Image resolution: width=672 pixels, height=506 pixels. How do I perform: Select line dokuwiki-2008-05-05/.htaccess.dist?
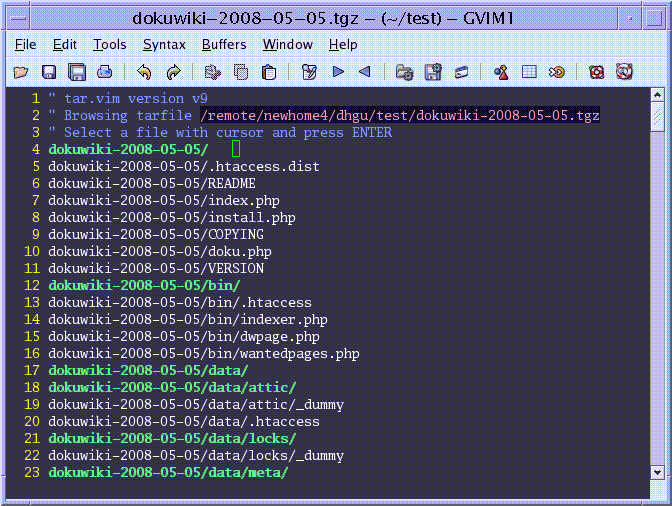coord(184,166)
